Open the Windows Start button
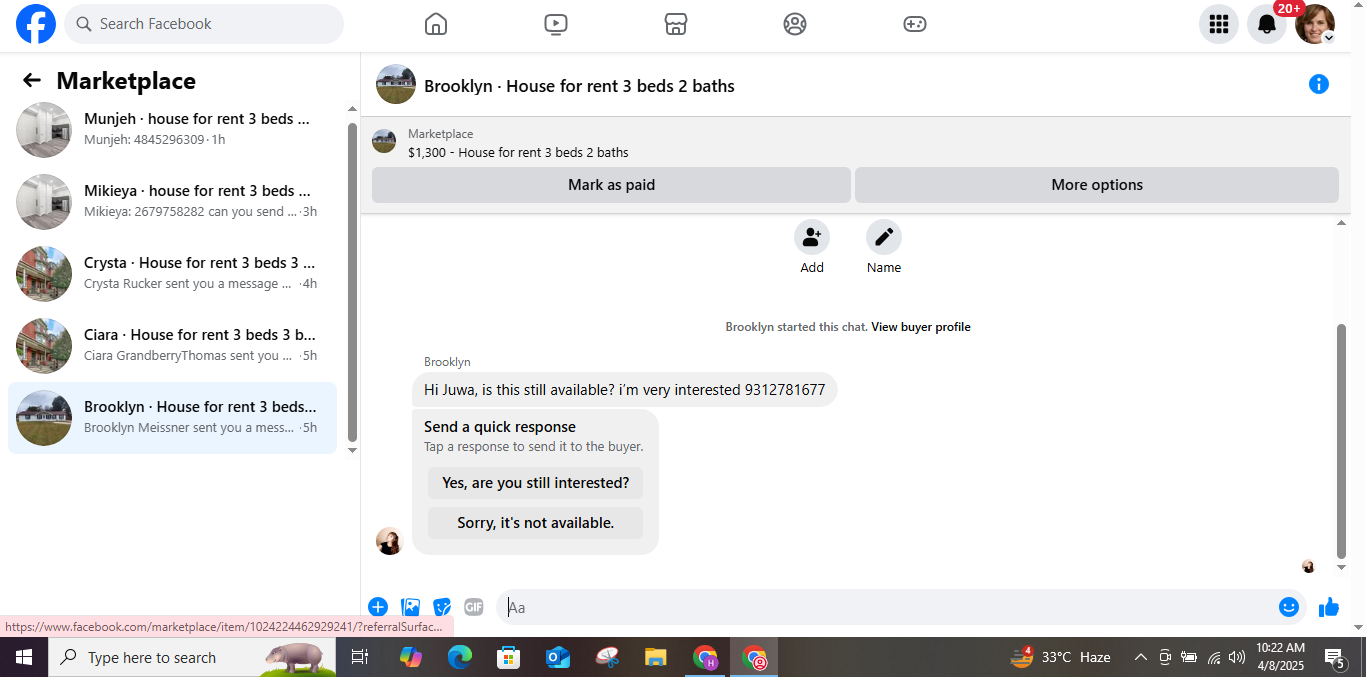Screen dimensions: 1366x677 click(x=24, y=657)
